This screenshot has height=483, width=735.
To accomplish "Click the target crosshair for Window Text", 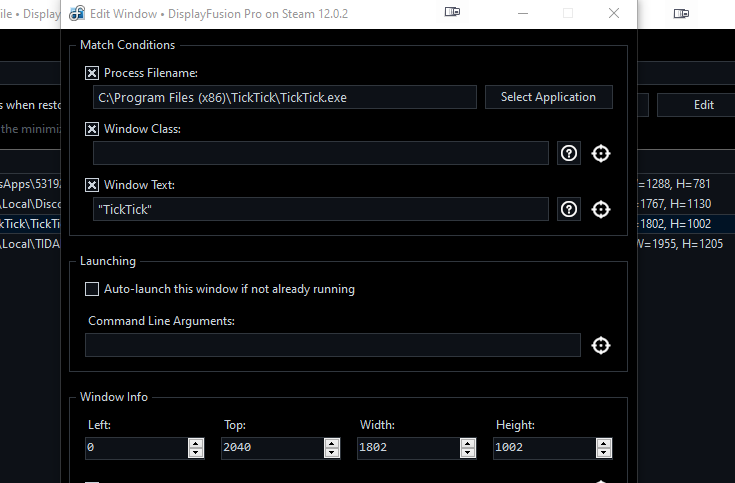I will (601, 209).
